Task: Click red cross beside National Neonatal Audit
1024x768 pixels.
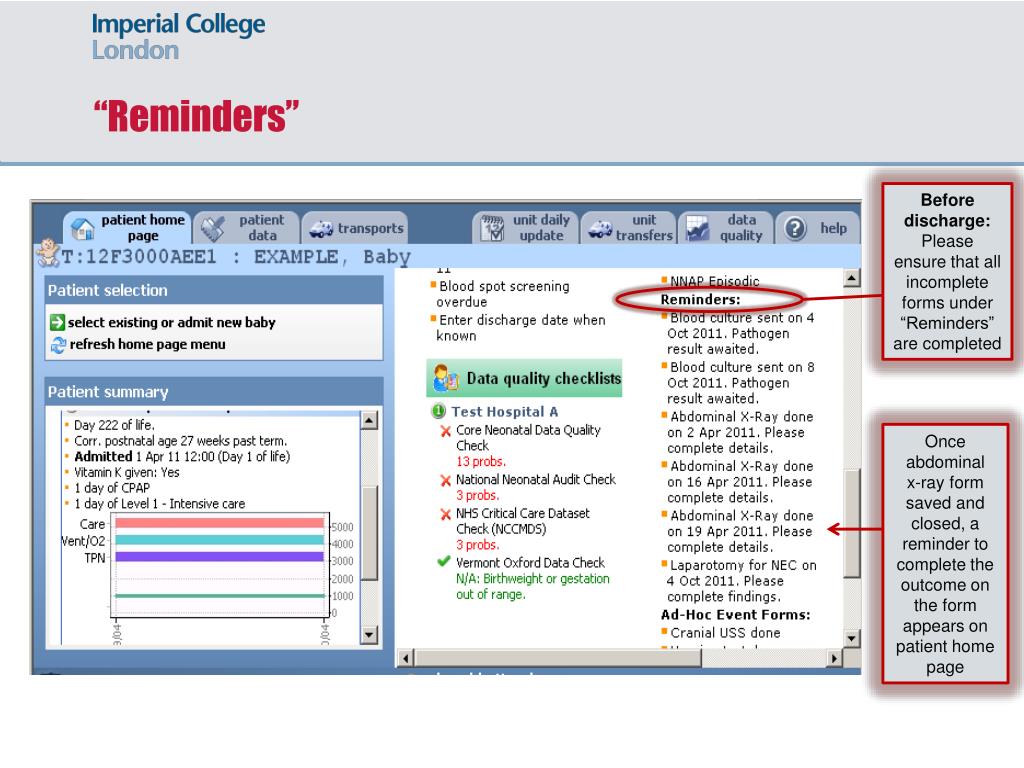Action: (445, 481)
